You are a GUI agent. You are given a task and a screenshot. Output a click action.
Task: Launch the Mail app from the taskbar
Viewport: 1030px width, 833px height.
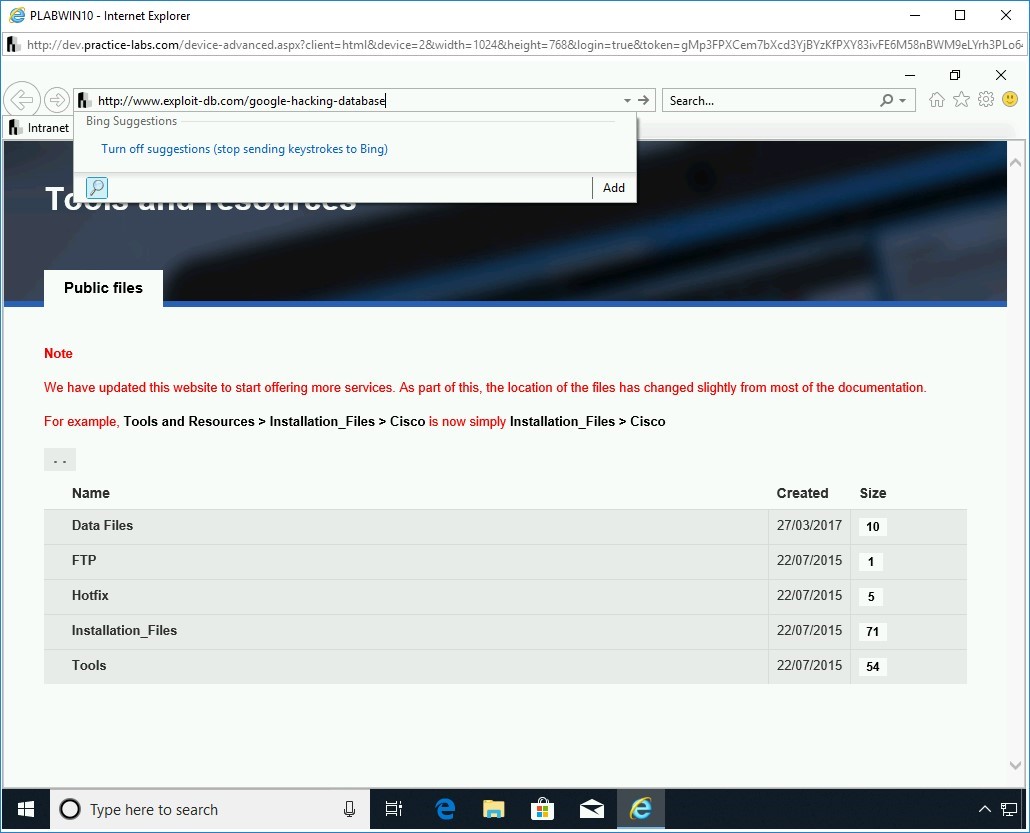click(x=590, y=809)
